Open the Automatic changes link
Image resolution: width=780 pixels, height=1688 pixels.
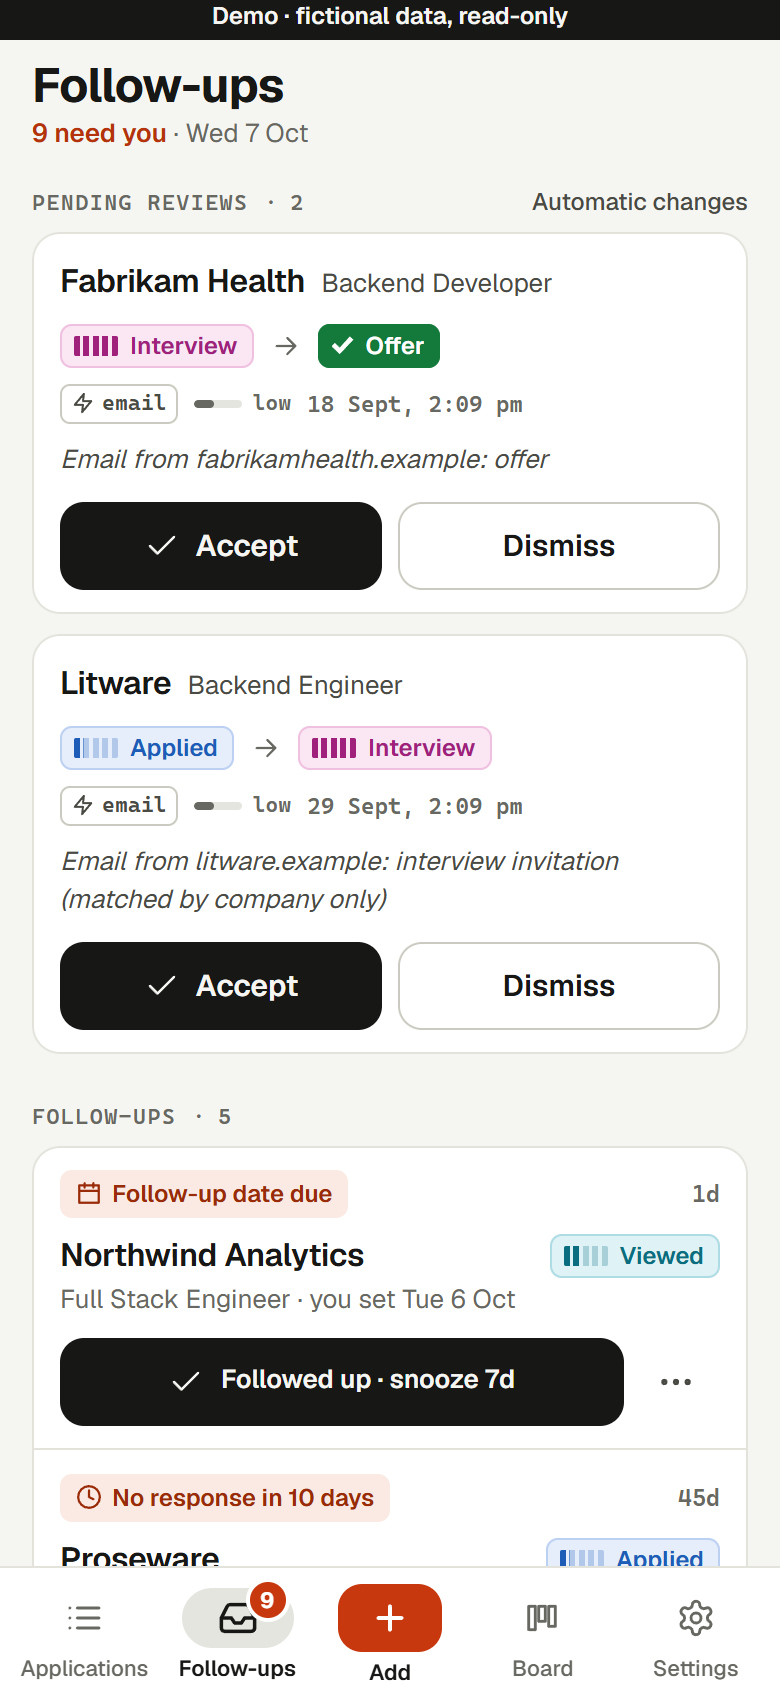[640, 202]
